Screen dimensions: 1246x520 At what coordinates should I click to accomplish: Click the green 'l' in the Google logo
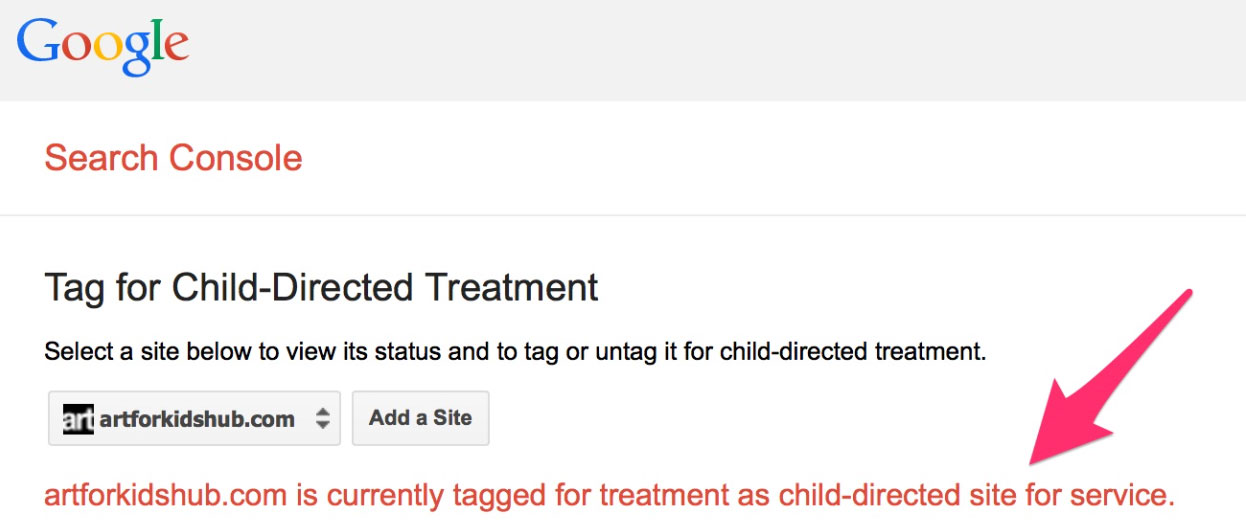[x=155, y=40]
